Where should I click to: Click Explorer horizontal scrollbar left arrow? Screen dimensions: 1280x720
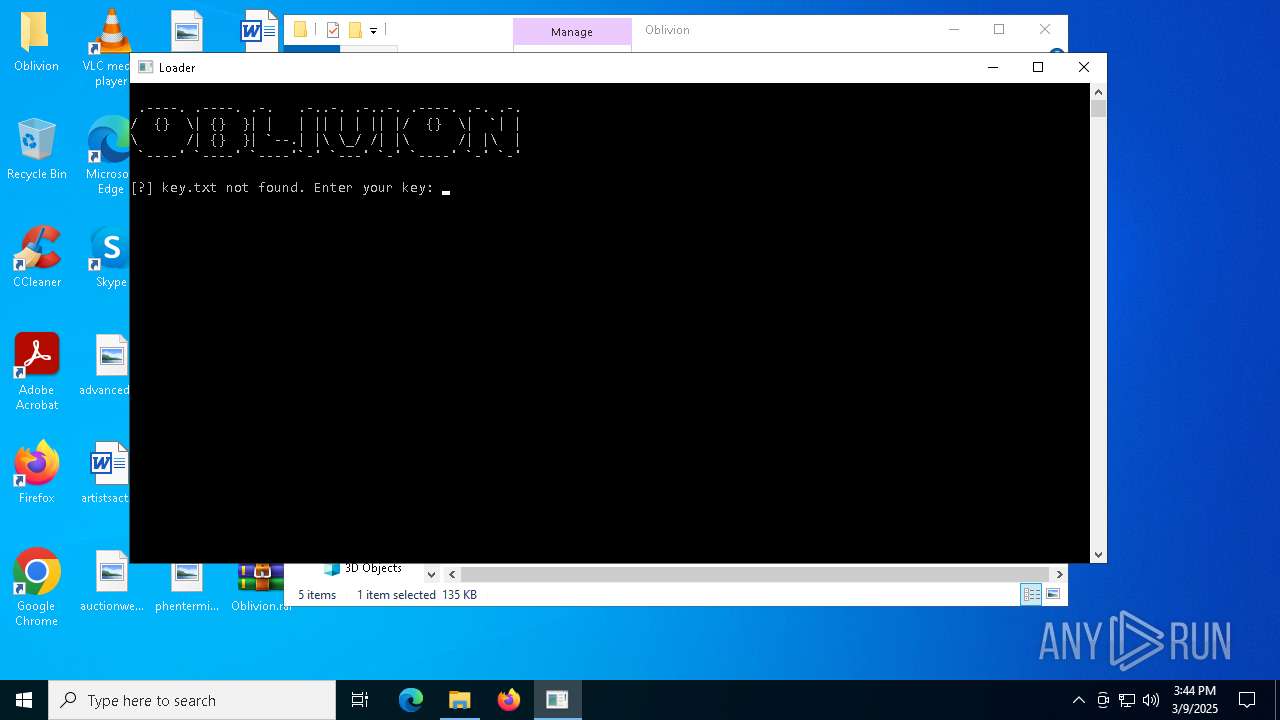click(x=452, y=574)
